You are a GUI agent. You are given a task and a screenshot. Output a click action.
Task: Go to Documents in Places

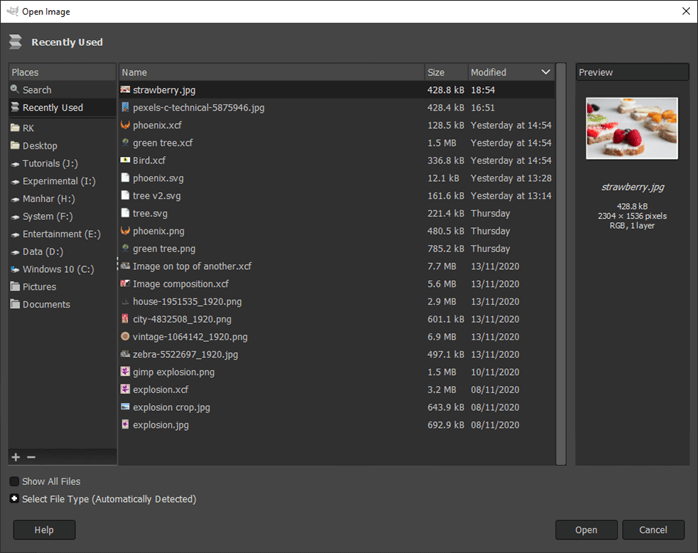point(62,305)
